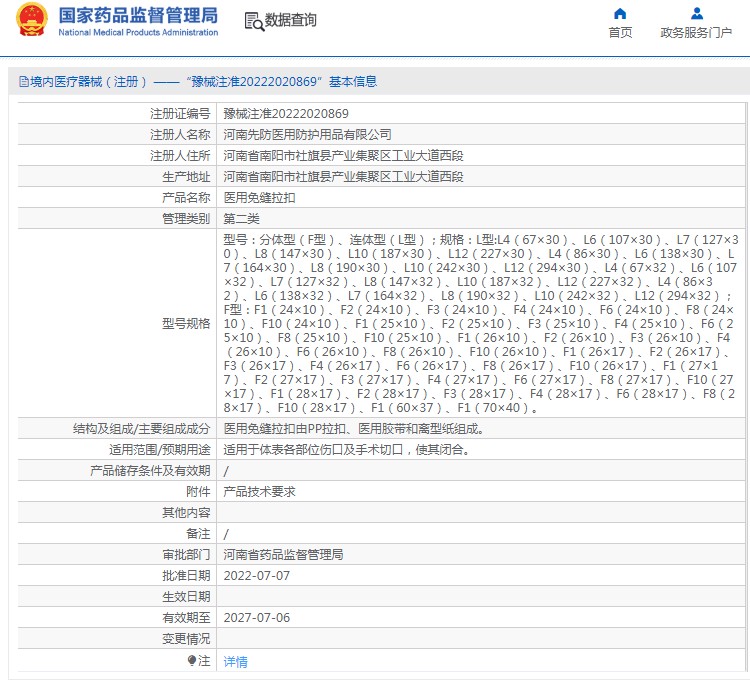Go to 首页 via the house icon
This screenshot has height=681, width=750.
click(620, 13)
